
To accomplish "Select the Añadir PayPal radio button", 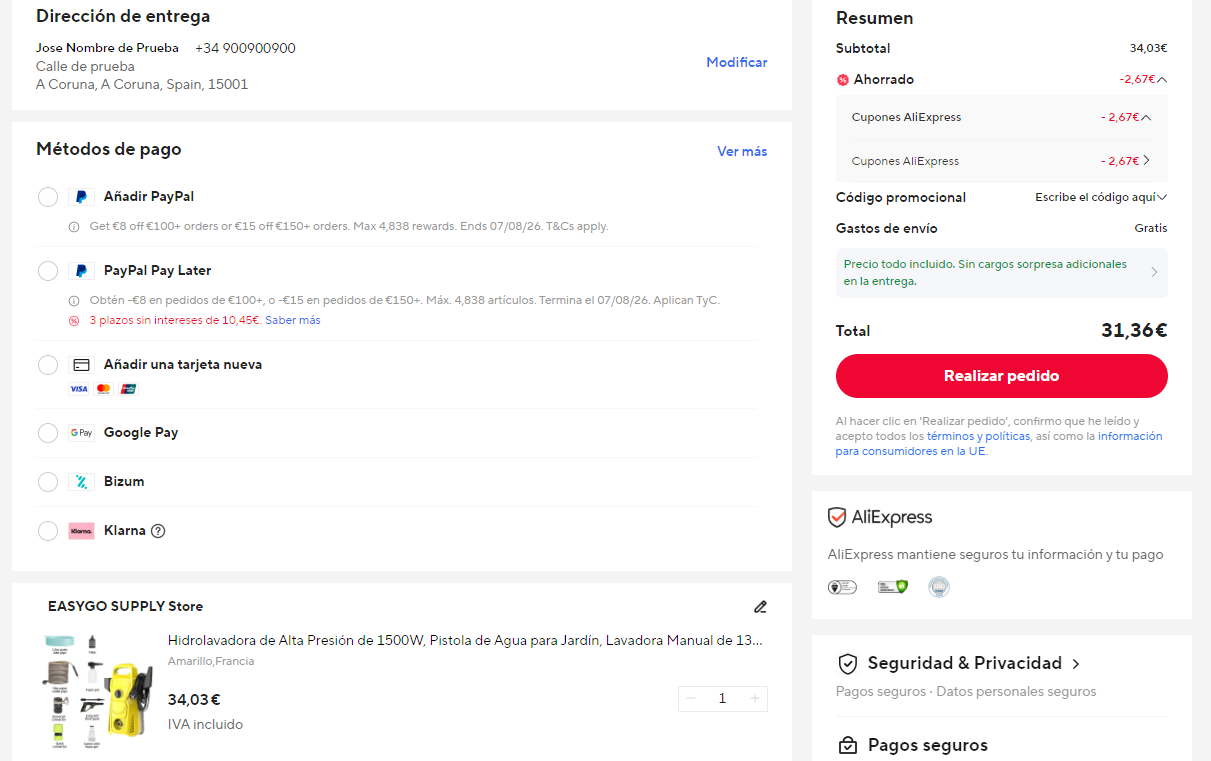I will (48, 197).
